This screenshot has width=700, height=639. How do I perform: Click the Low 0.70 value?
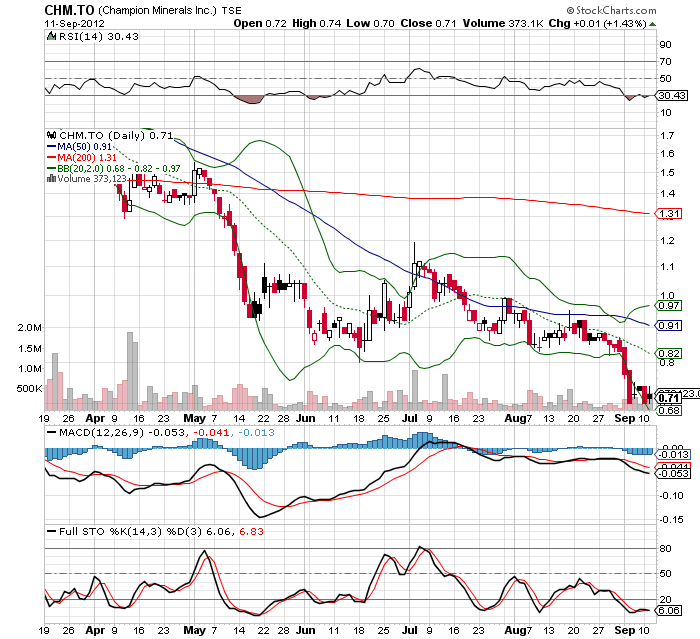371,23
